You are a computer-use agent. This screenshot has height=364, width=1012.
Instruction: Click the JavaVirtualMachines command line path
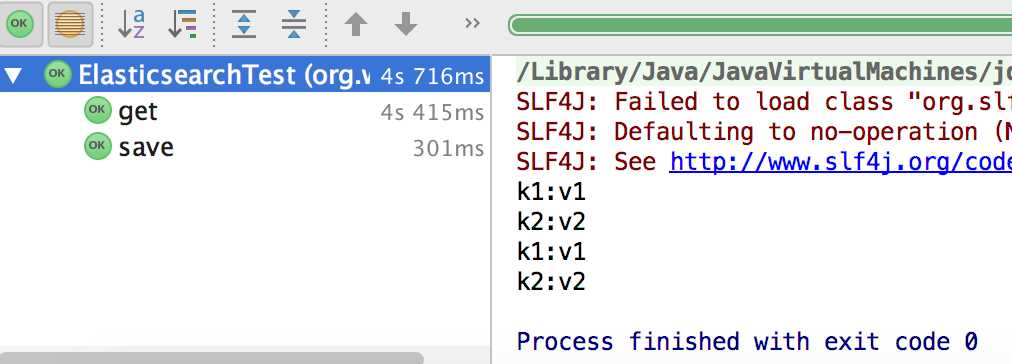[x=764, y=72]
